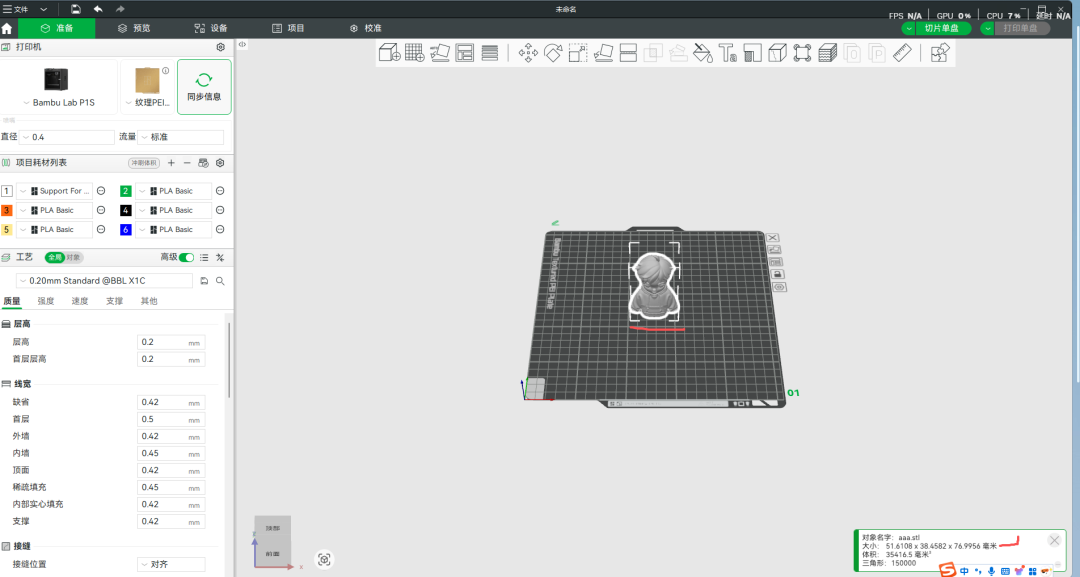1080x577 pixels.
Task: Open the 流量 标准 flow dropdown
Action: [180, 137]
